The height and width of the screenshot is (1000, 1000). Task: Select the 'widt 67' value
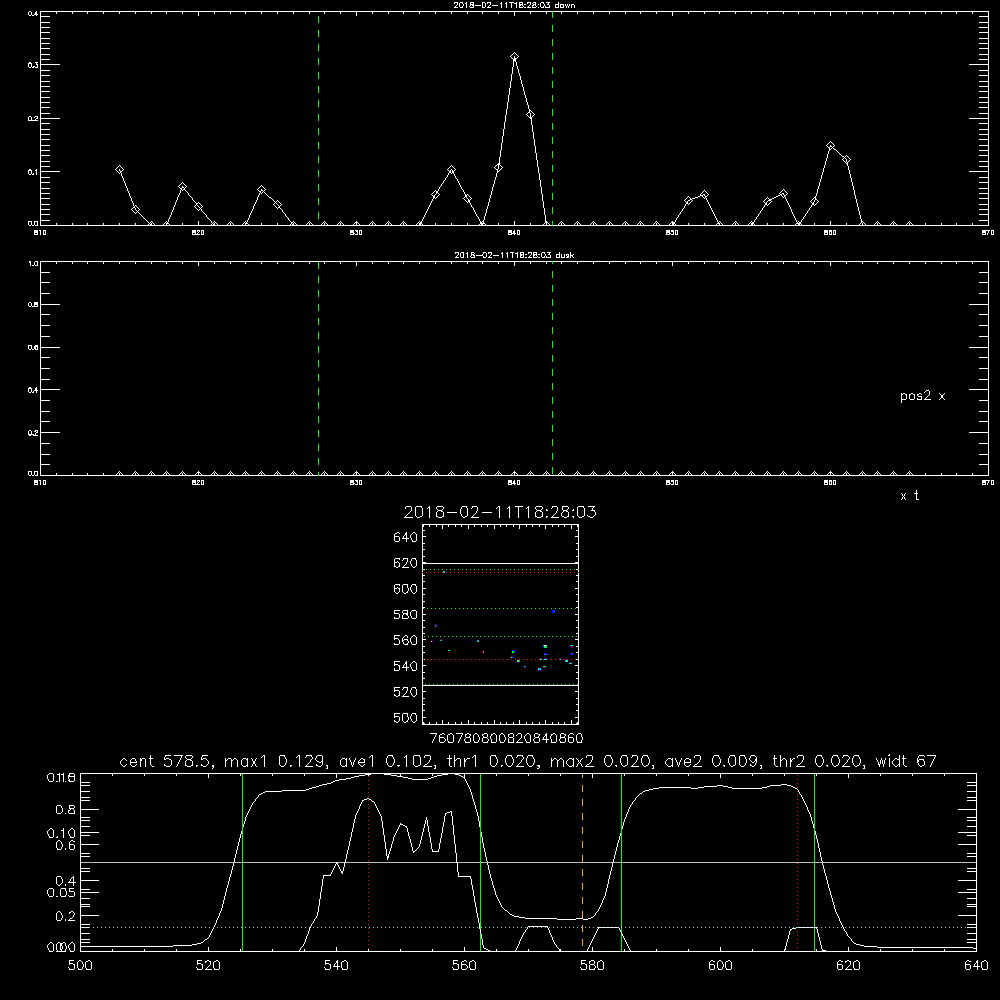click(x=906, y=761)
